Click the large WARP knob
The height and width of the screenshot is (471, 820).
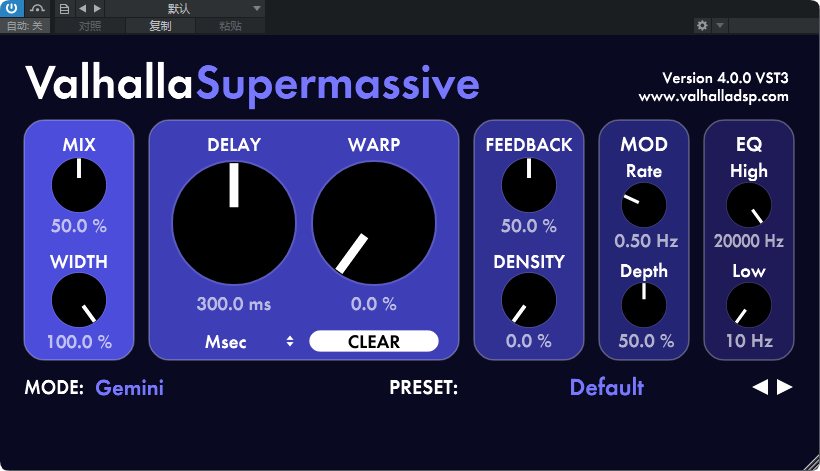374,223
